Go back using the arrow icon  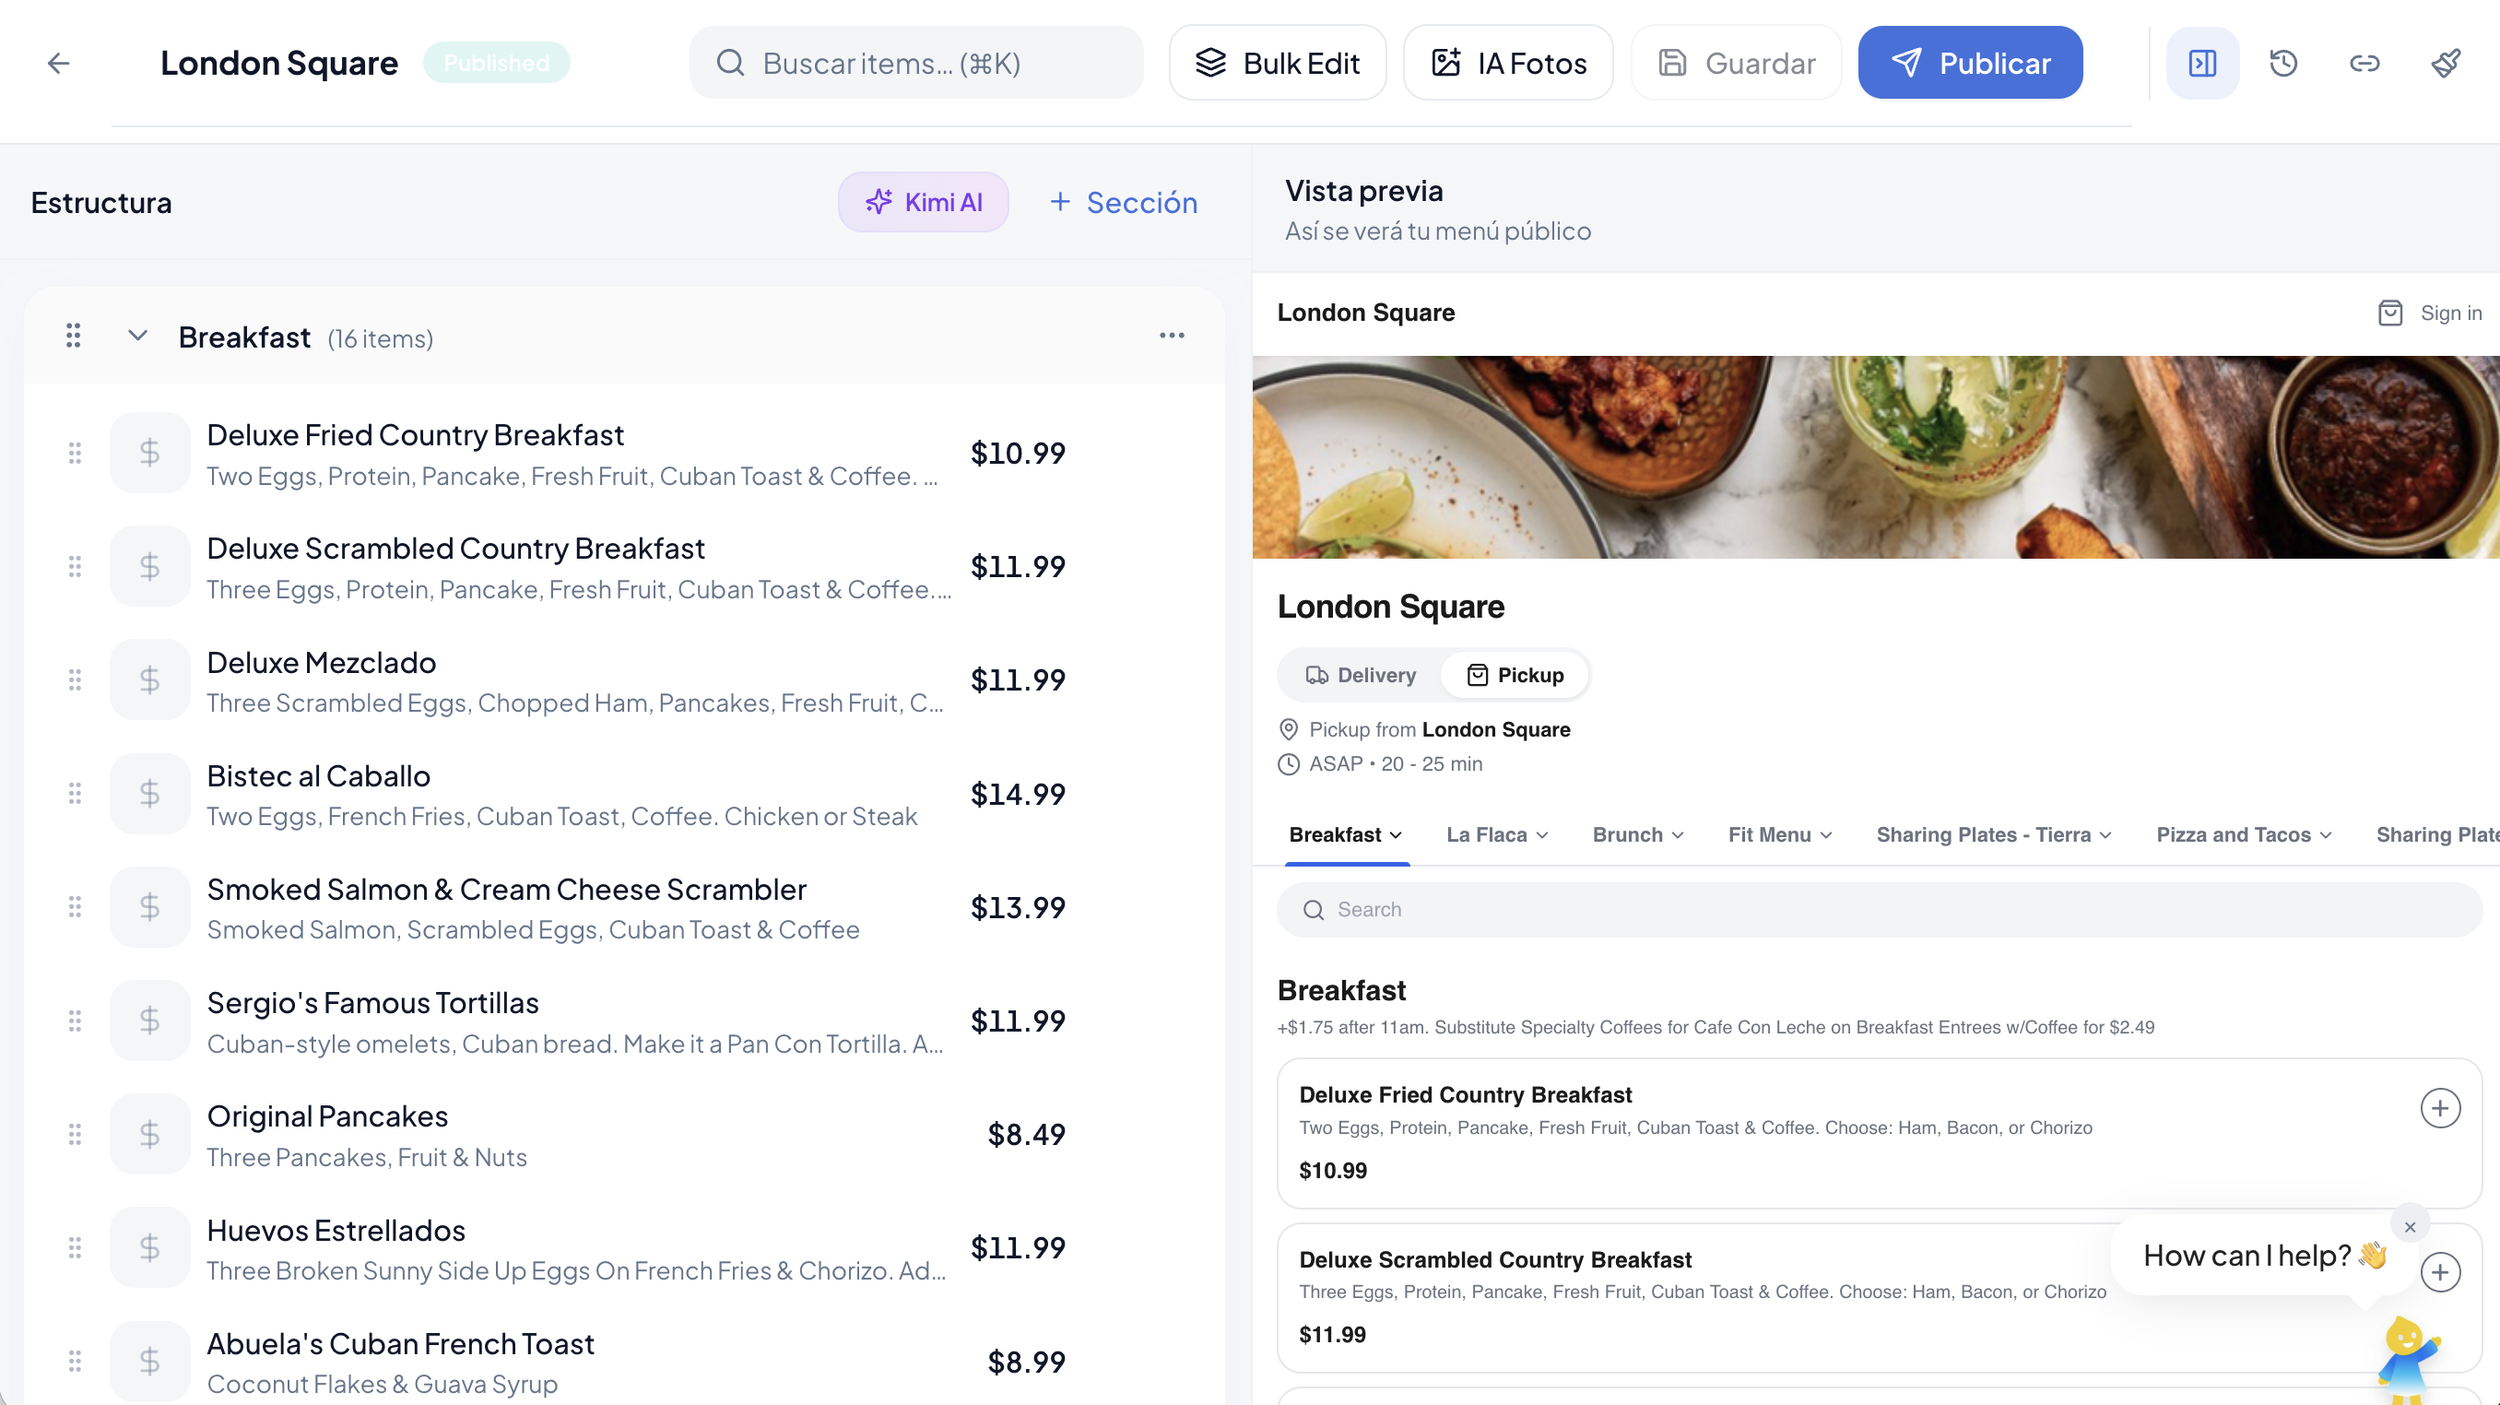[59, 63]
